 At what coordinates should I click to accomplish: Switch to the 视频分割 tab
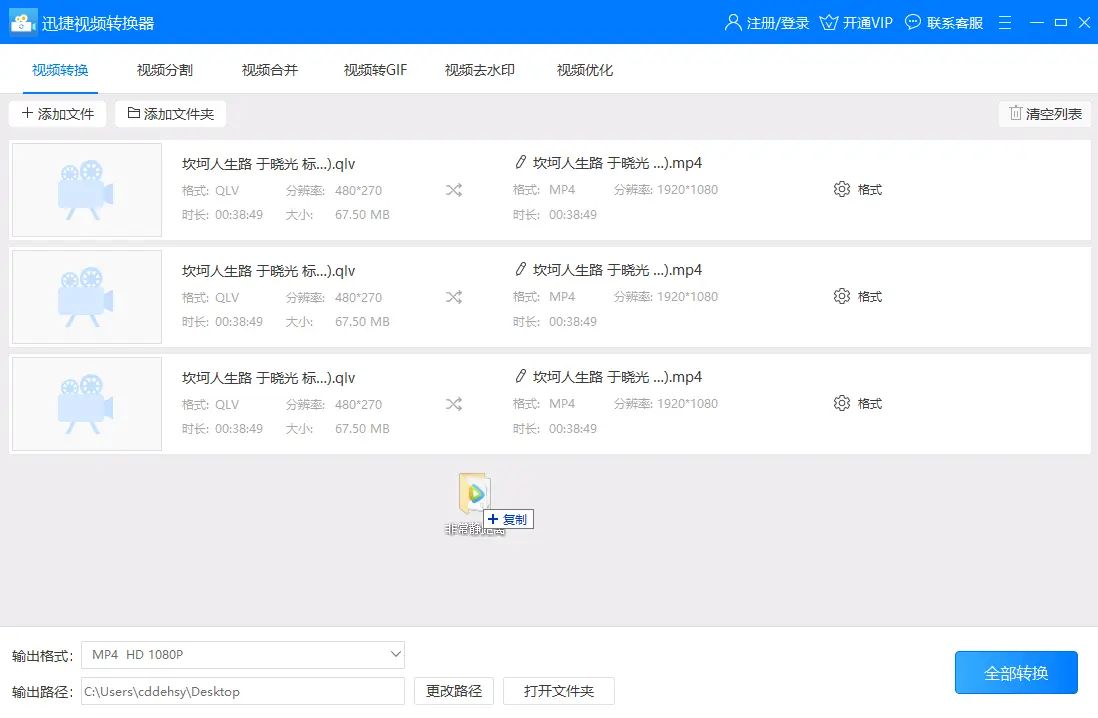click(165, 70)
